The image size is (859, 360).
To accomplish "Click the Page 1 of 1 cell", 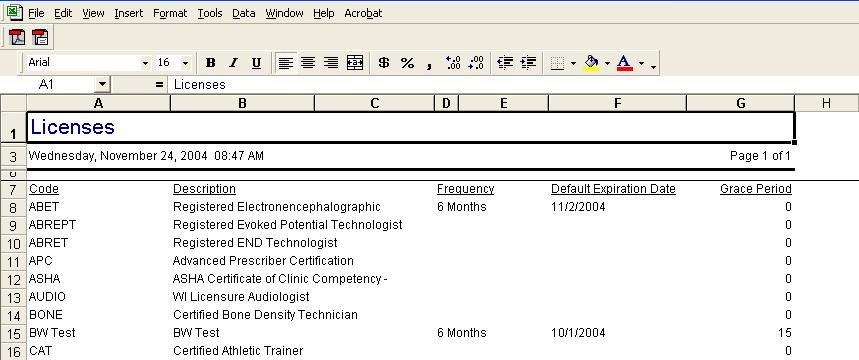I will pyautogui.click(x=760, y=156).
